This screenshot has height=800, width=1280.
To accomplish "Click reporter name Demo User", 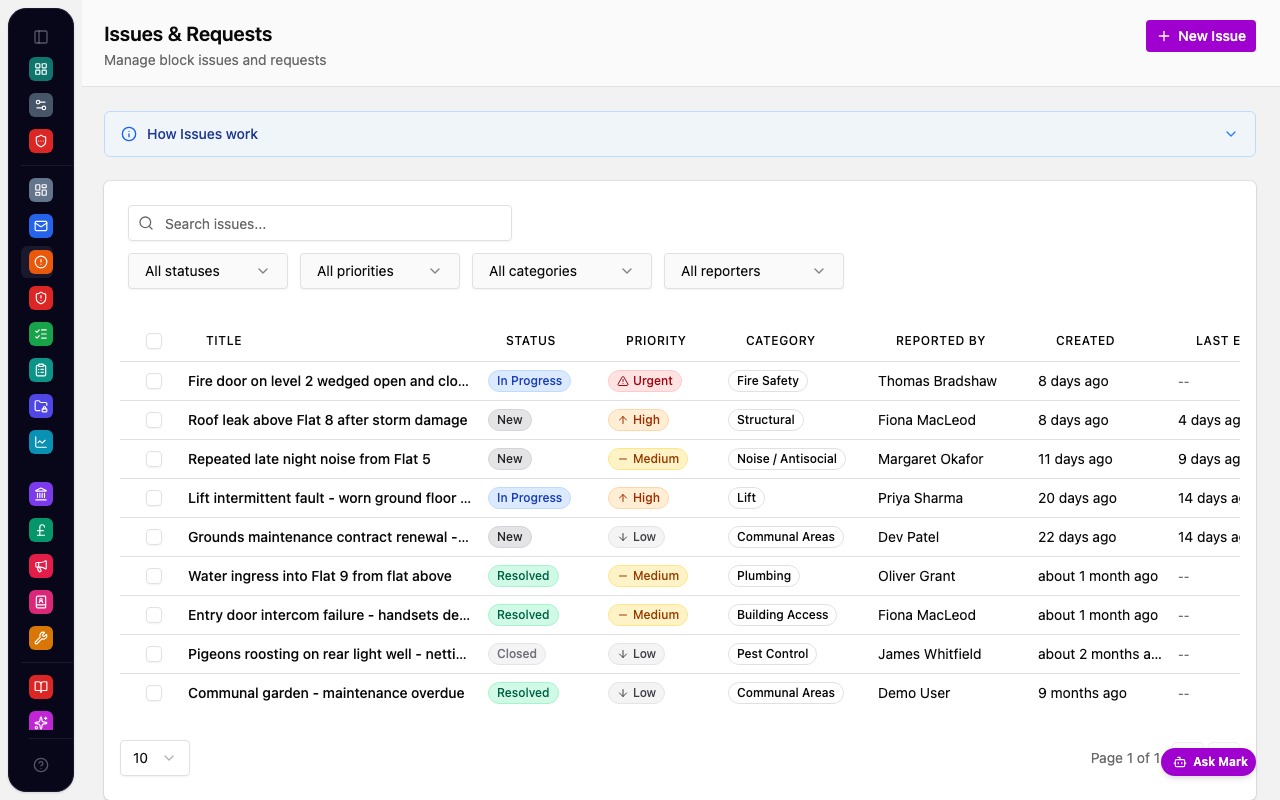I will coord(914,693).
